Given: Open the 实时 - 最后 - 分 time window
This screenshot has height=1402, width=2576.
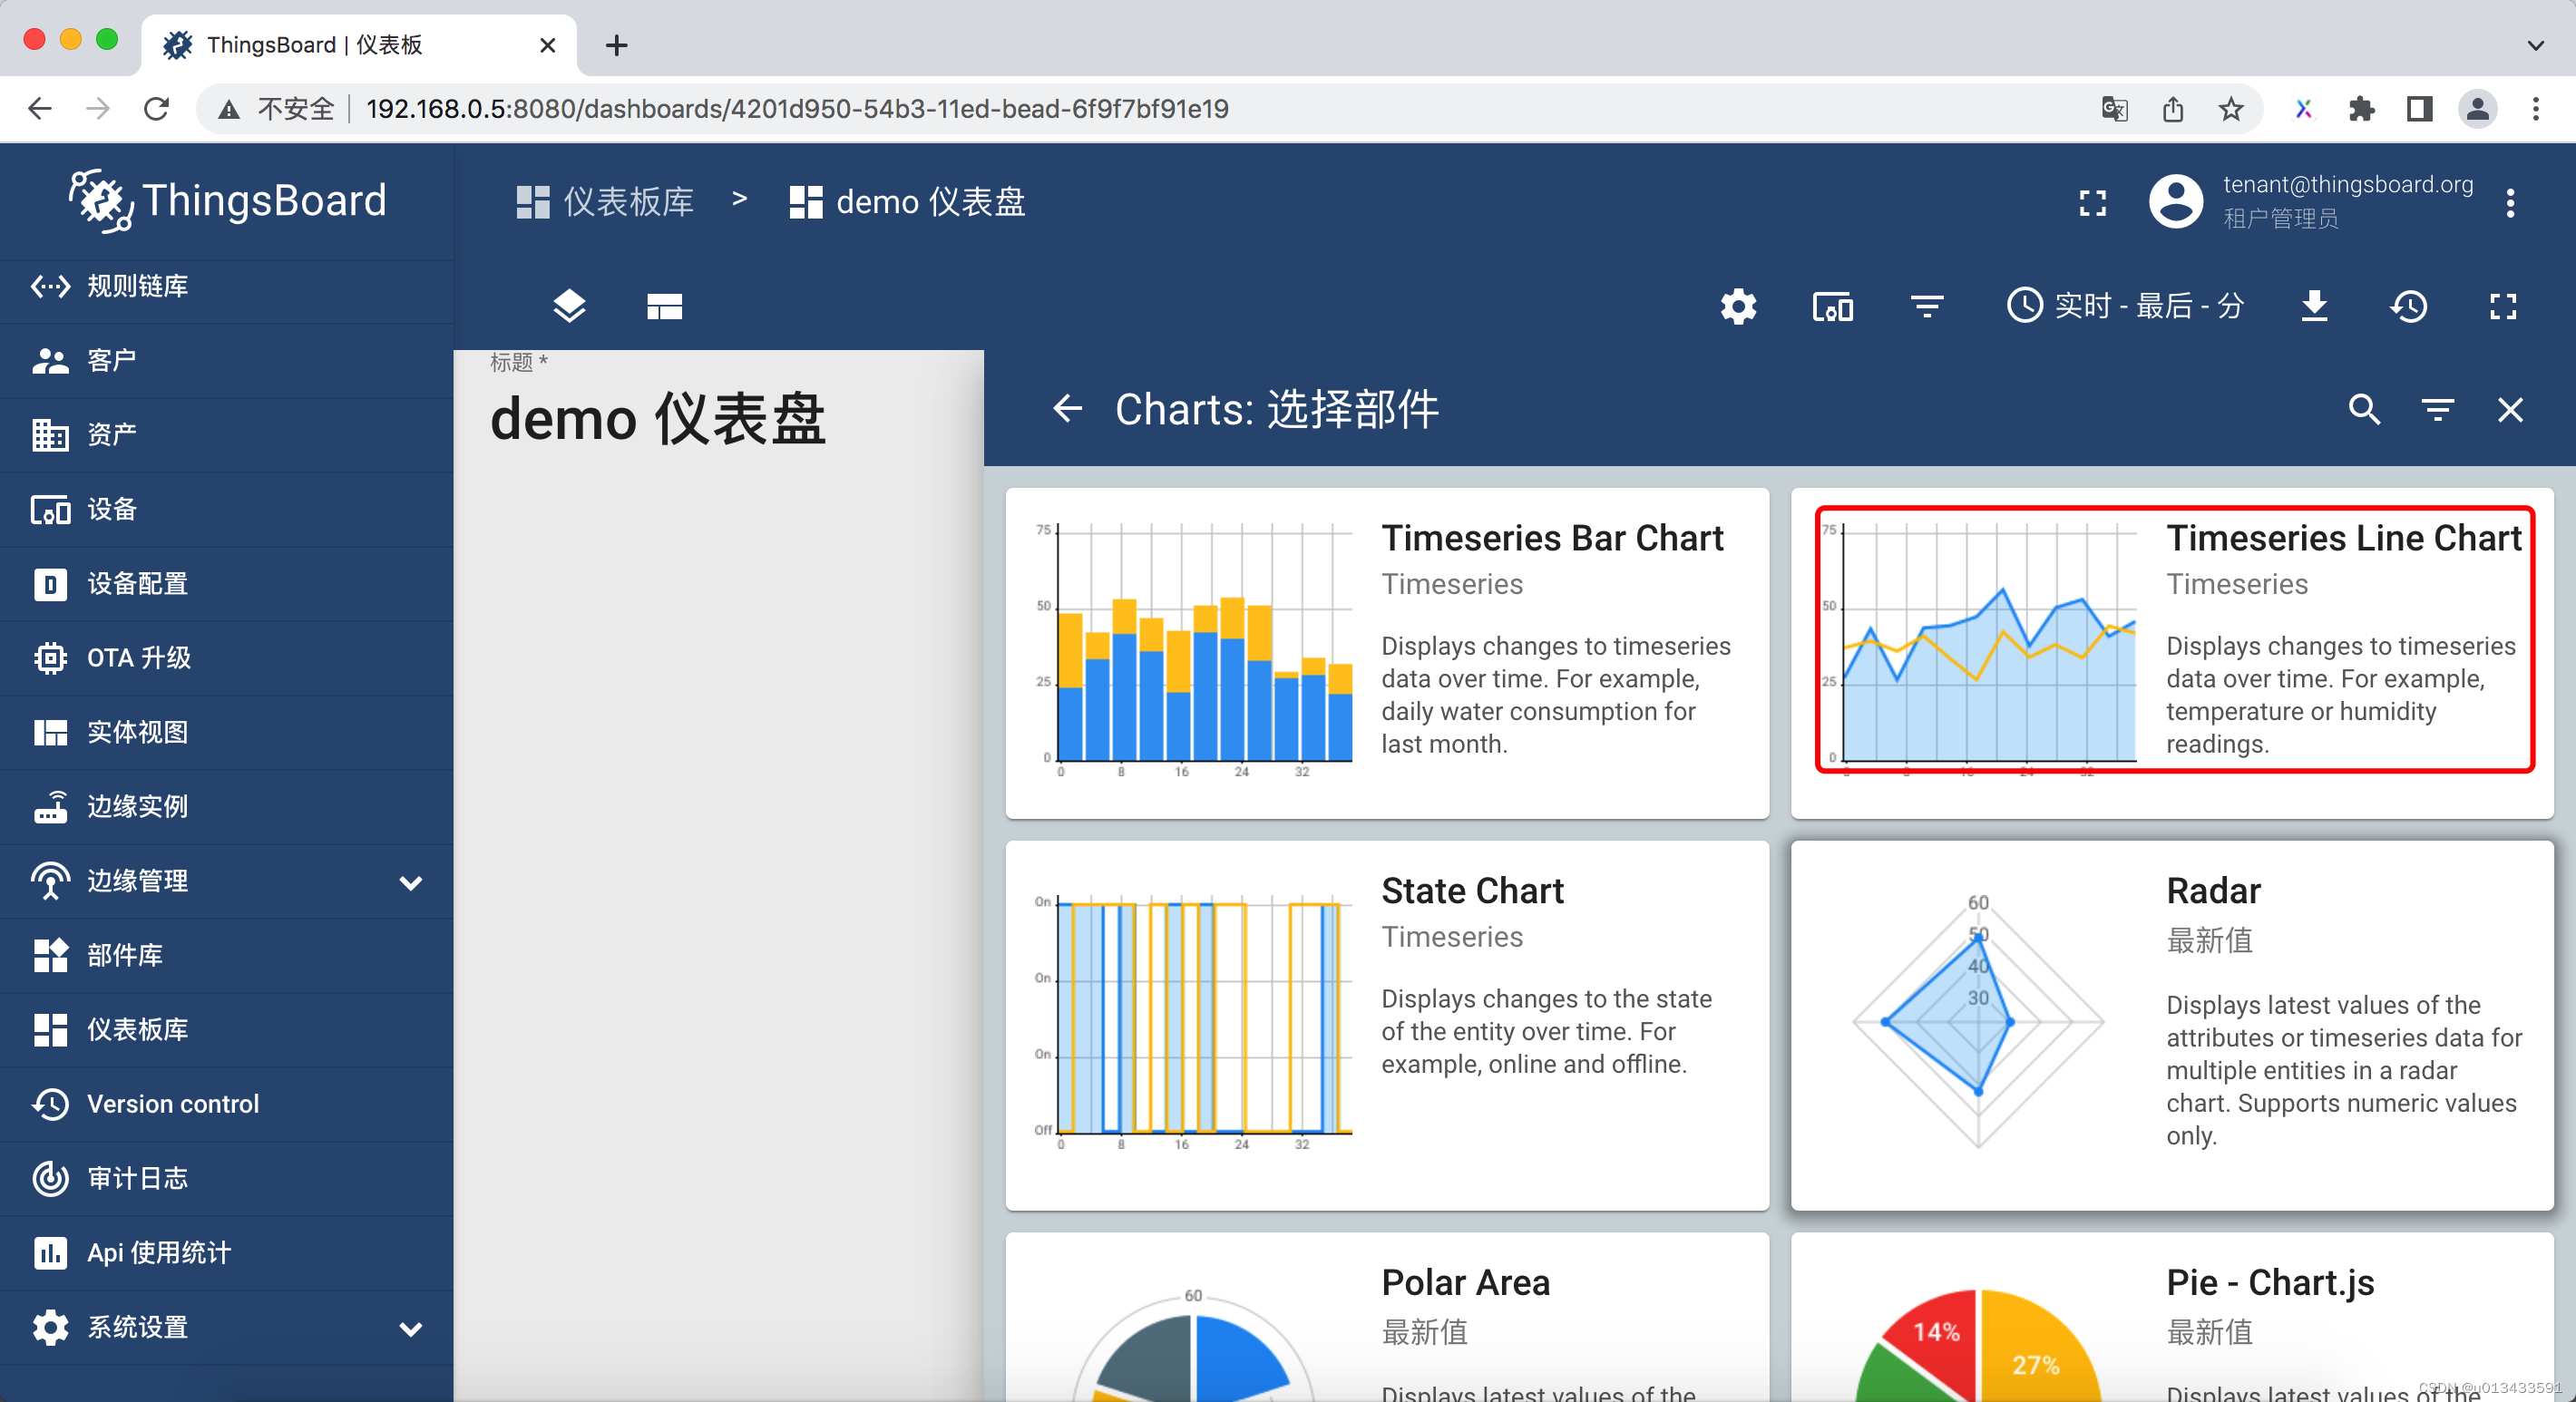Looking at the screenshot, I should tap(2125, 306).
